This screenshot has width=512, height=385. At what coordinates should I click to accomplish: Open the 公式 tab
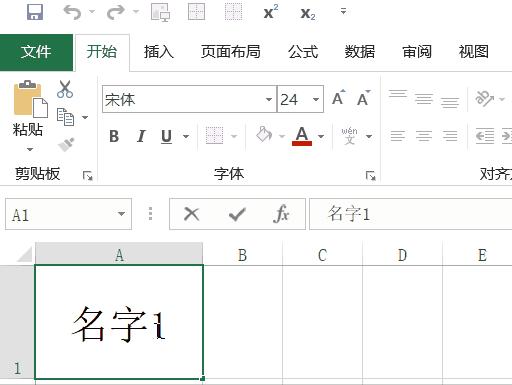coord(303,52)
